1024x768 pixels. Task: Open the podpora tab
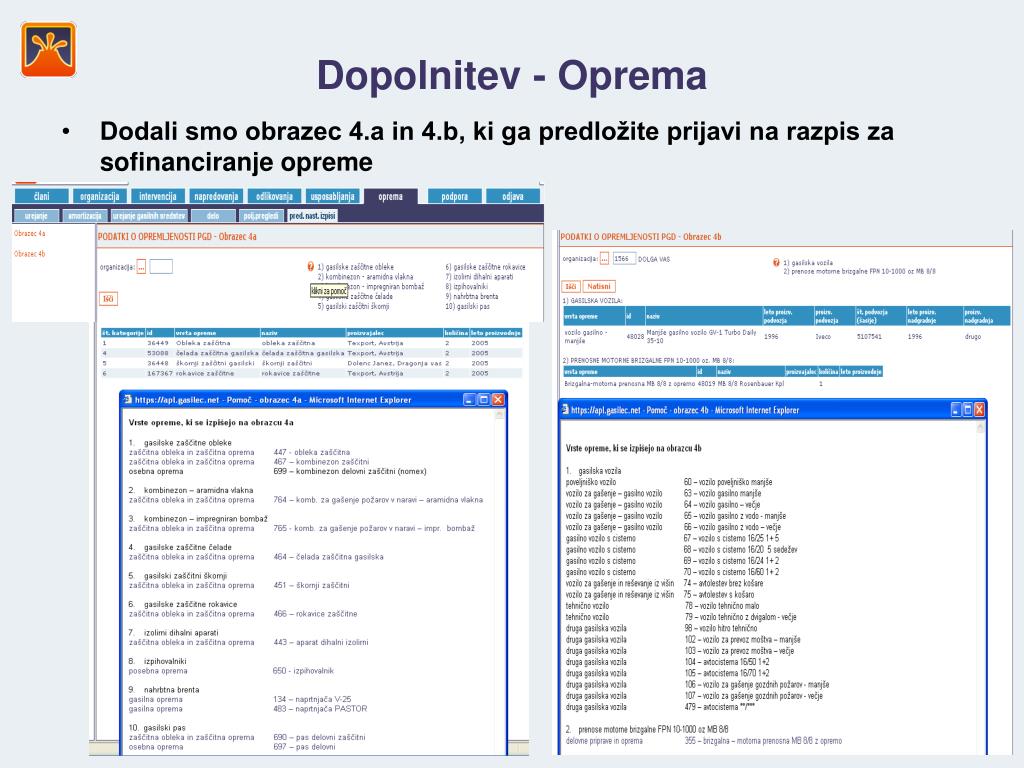[x=455, y=196]
